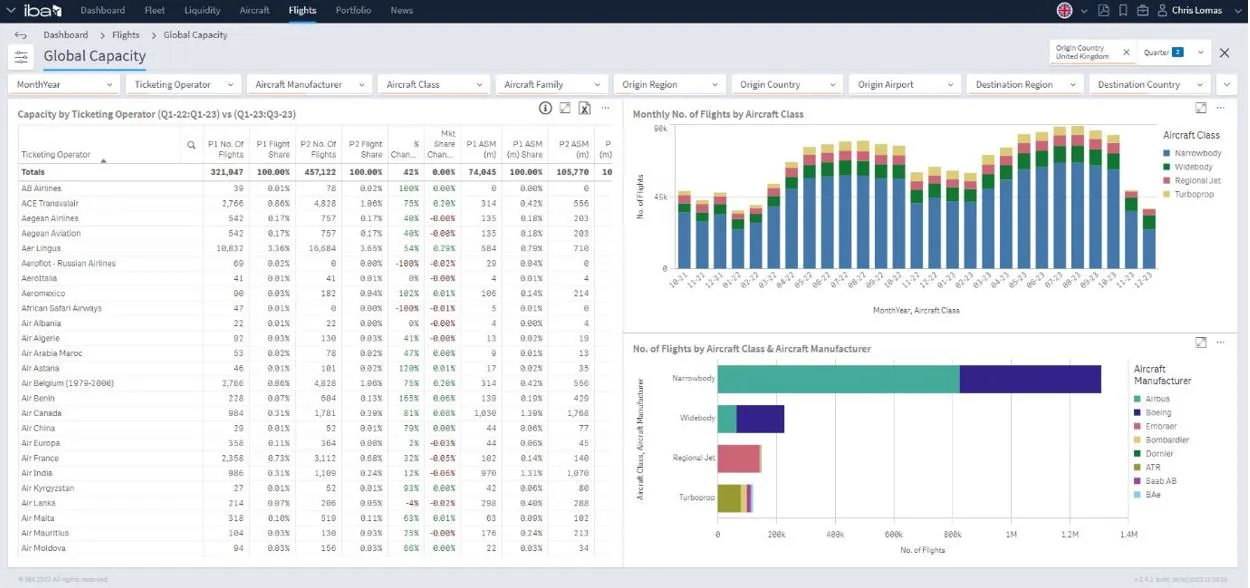Screen dimensions: 1250x588
Task: Click the bookmark icon in the top bar
Action: tap(1122, 10)
